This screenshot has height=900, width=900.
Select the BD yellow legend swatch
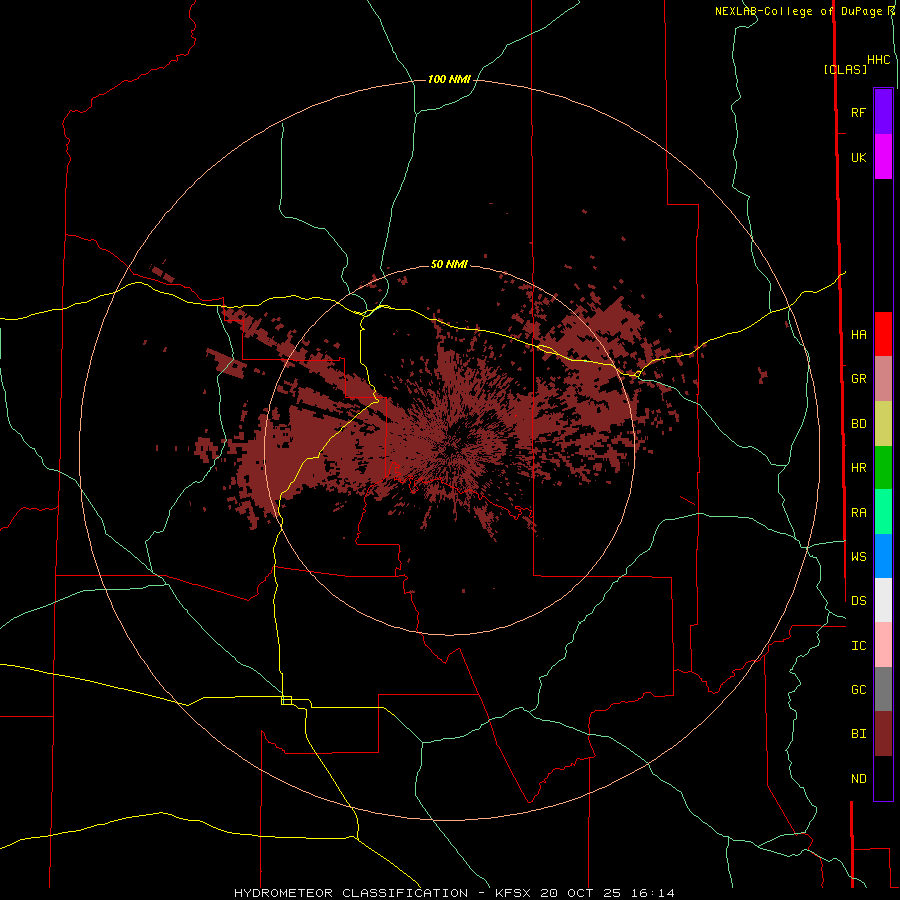[883, 423]
